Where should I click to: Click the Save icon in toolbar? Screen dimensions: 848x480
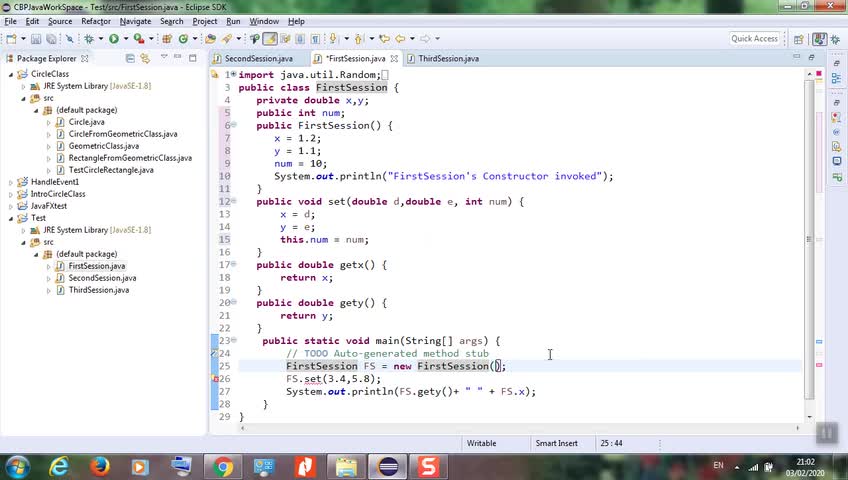pyautogui.click(x=36, y=39)
